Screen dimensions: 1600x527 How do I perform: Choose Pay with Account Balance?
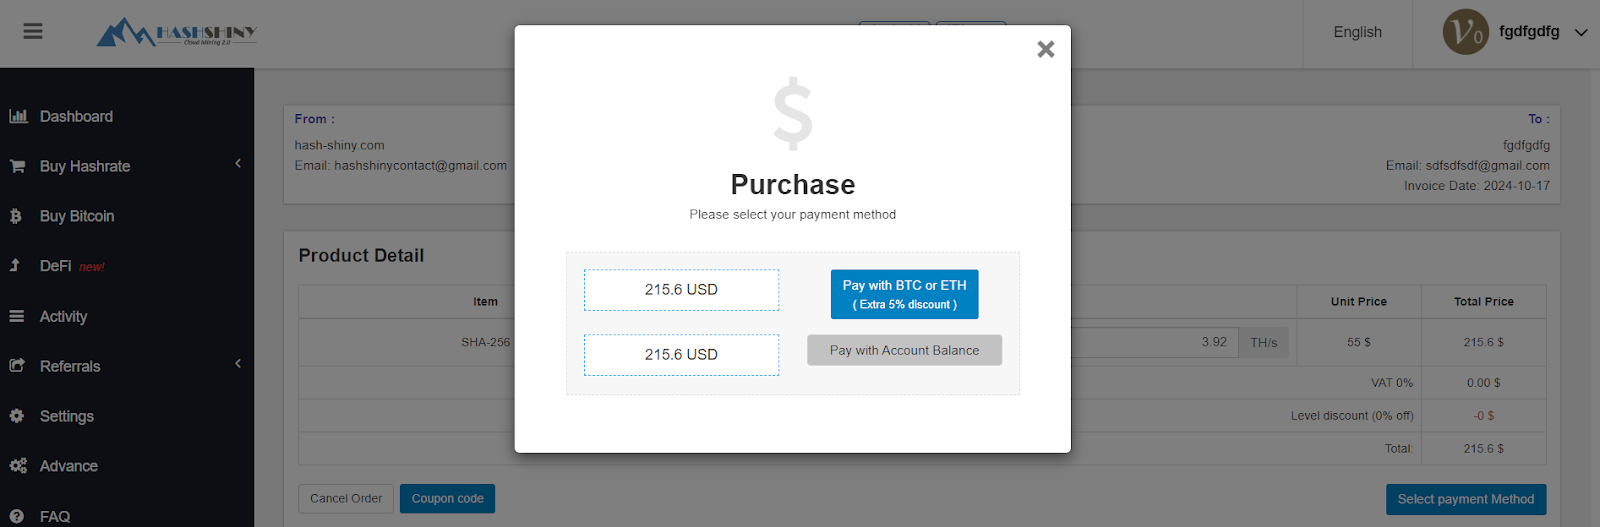click(904, 350)
